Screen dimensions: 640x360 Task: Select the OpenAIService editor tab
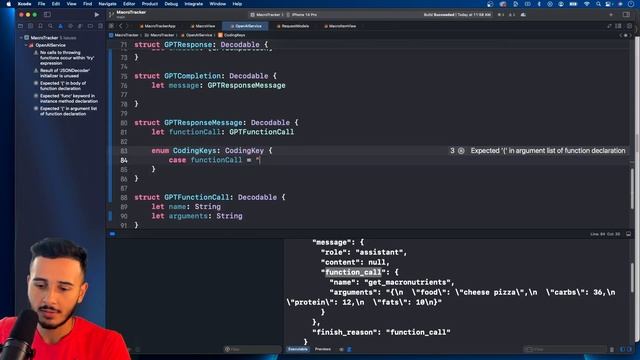246,26
